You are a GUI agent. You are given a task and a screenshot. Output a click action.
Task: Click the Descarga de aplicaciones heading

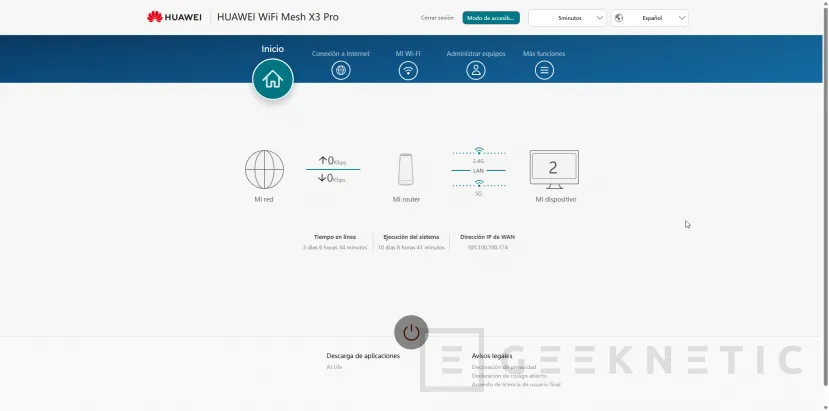363,356
